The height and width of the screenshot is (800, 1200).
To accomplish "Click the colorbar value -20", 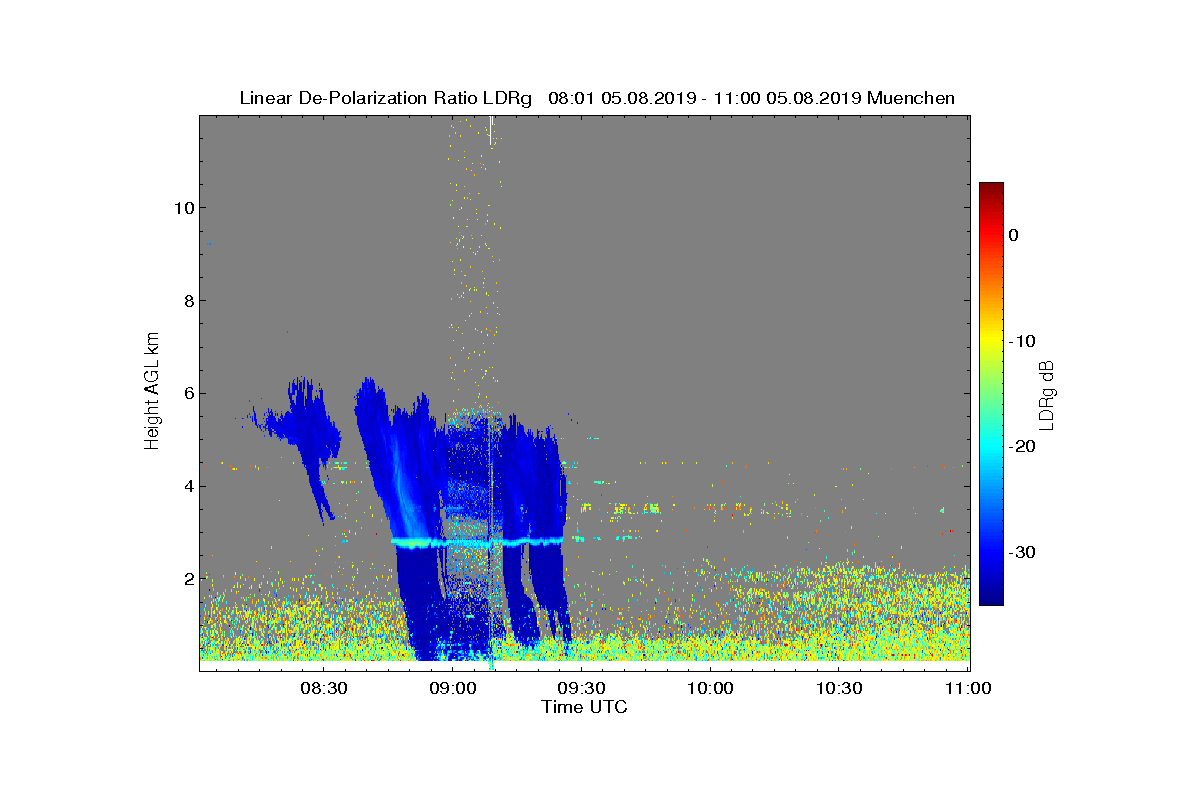I will [x=1021, y=447].
